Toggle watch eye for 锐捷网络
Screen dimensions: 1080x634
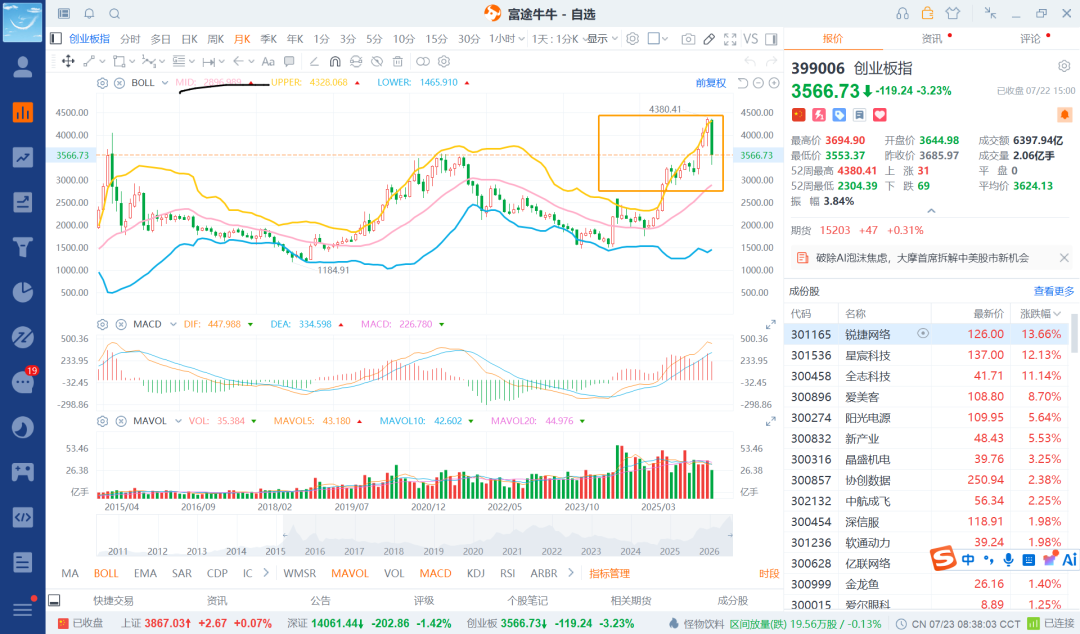point(923,334)
